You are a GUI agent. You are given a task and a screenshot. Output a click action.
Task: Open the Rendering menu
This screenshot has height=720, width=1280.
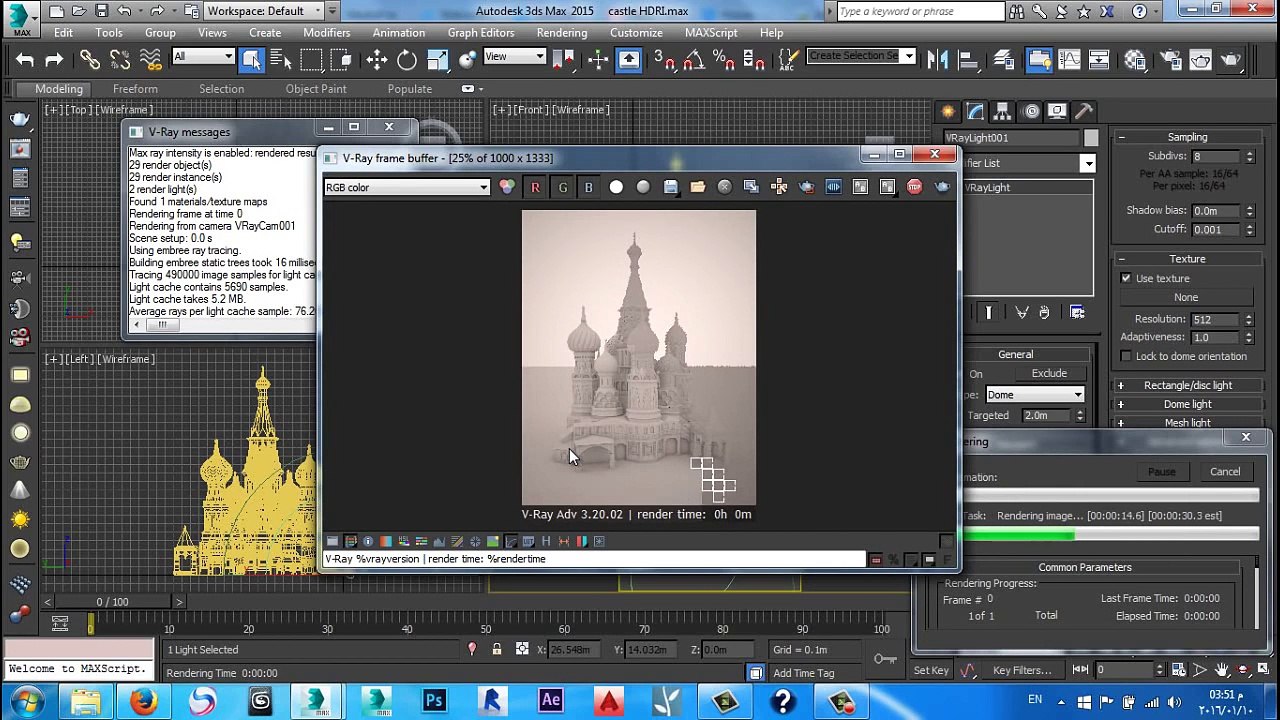tap(561, 32)
